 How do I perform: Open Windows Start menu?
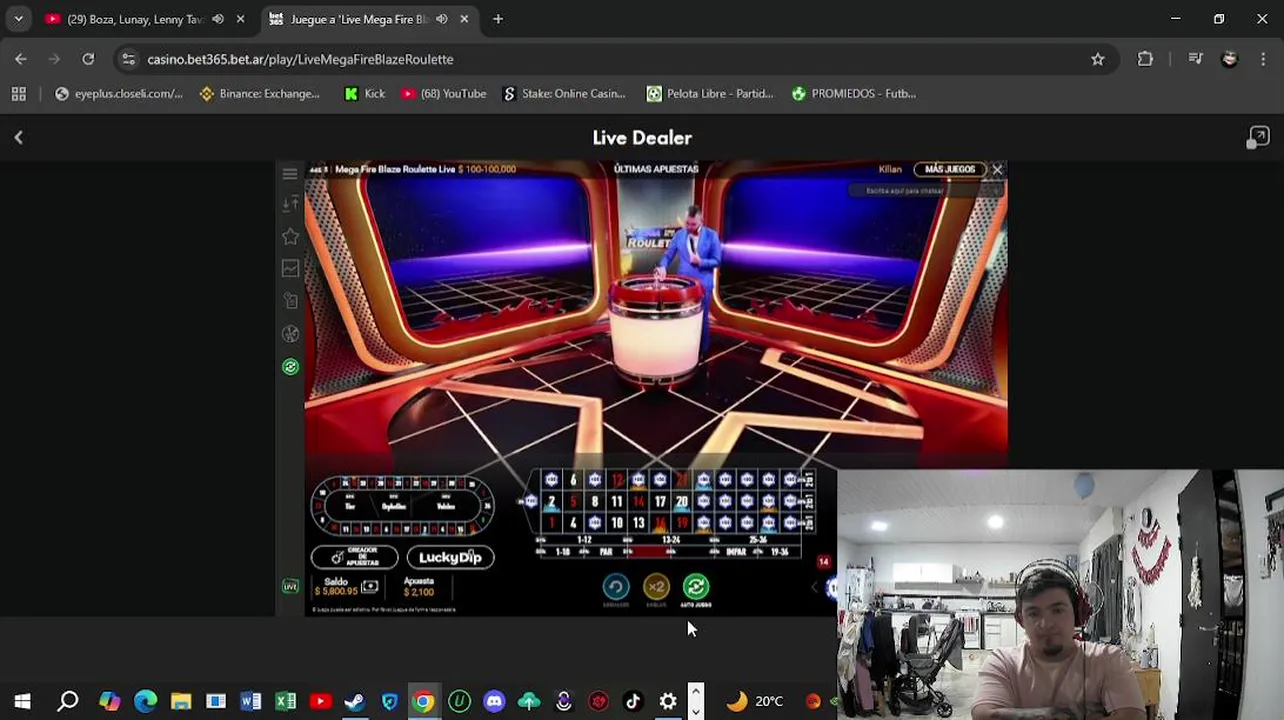click(x=22, y=701)
